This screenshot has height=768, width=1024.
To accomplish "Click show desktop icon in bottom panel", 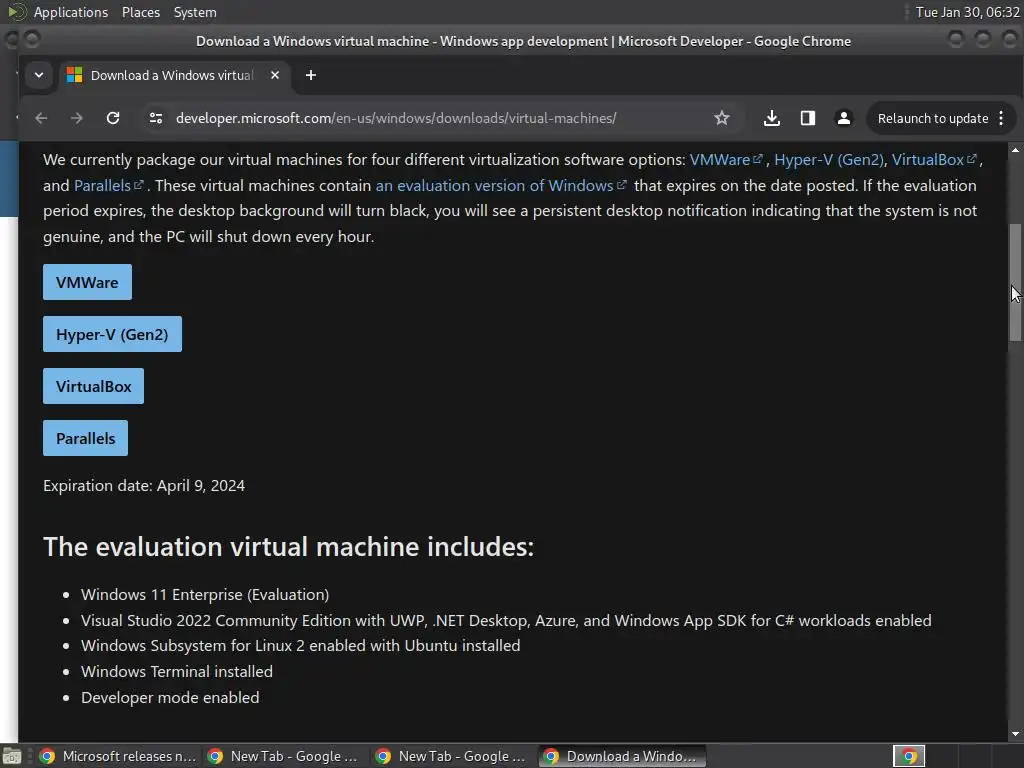I will [12, 756].
